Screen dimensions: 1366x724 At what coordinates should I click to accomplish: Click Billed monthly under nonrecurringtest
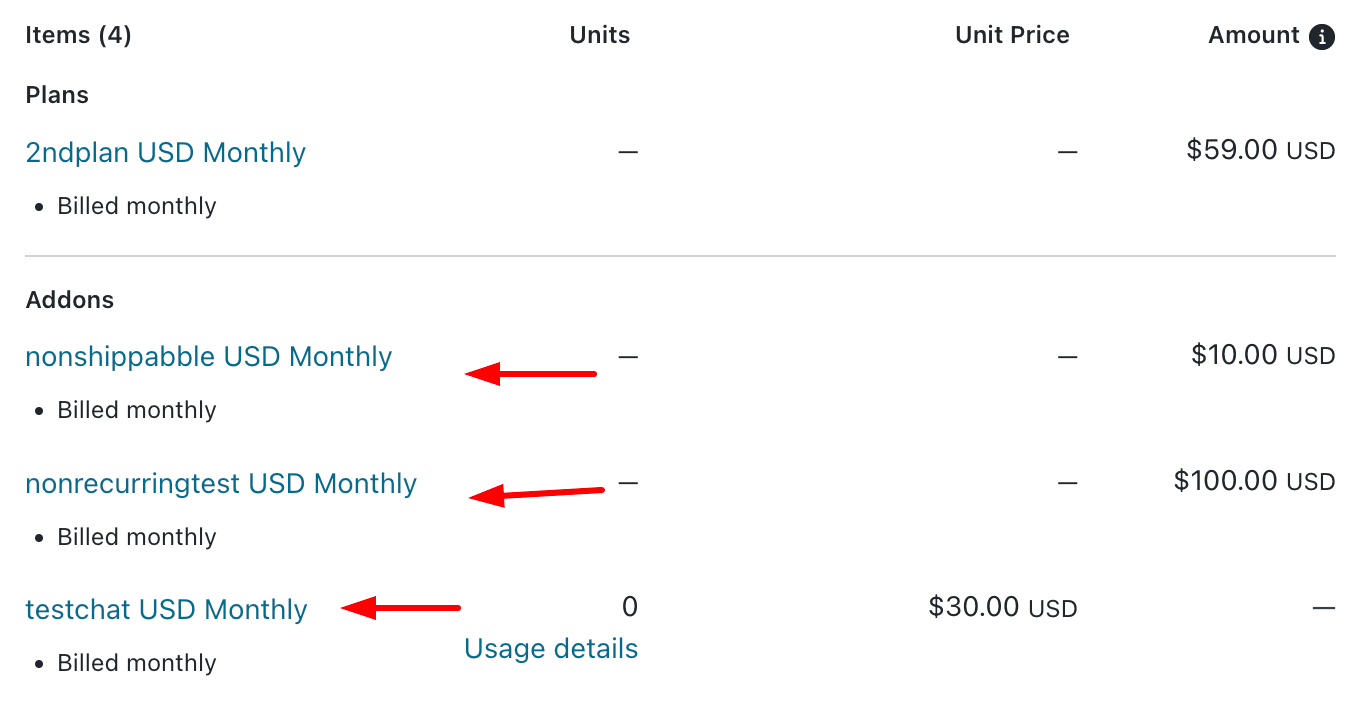(x=137, y=537)
